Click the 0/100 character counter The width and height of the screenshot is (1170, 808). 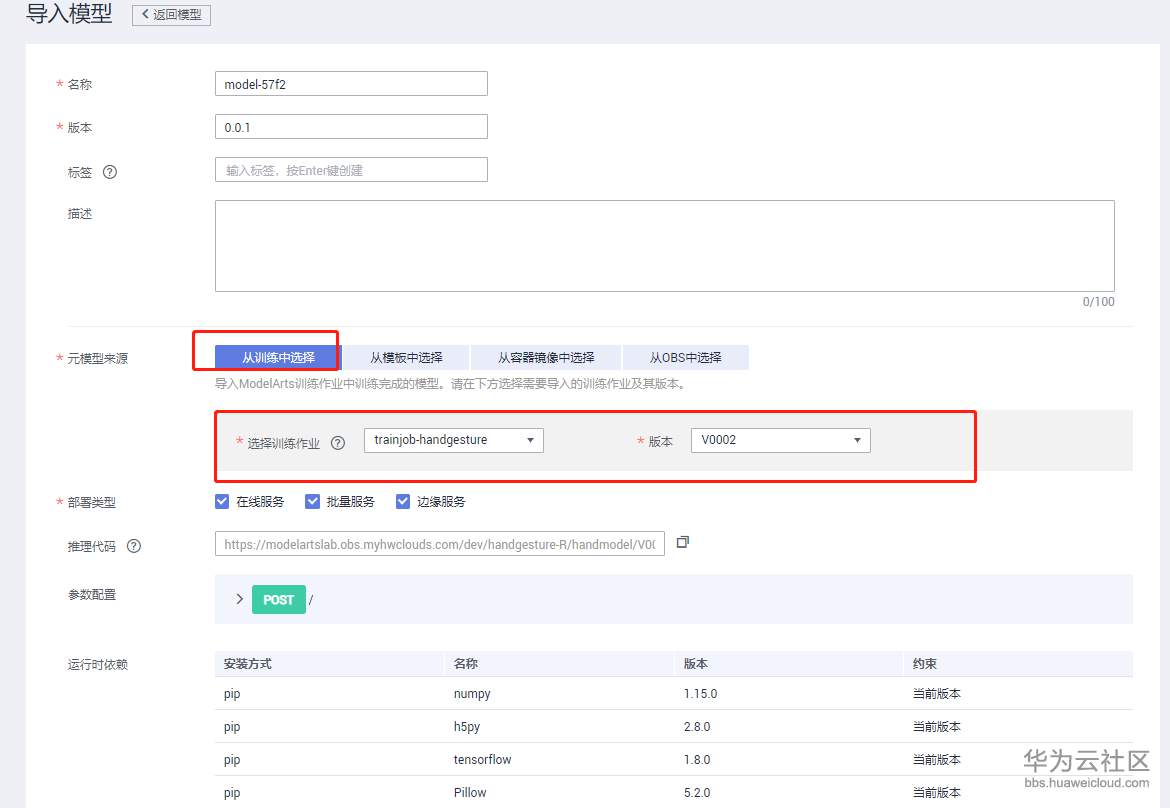pyautogui.click(x=1098, y=301)
